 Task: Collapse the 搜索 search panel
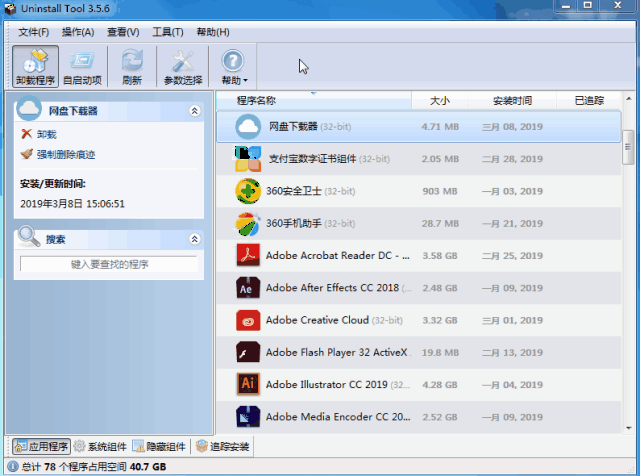(194, 239)
